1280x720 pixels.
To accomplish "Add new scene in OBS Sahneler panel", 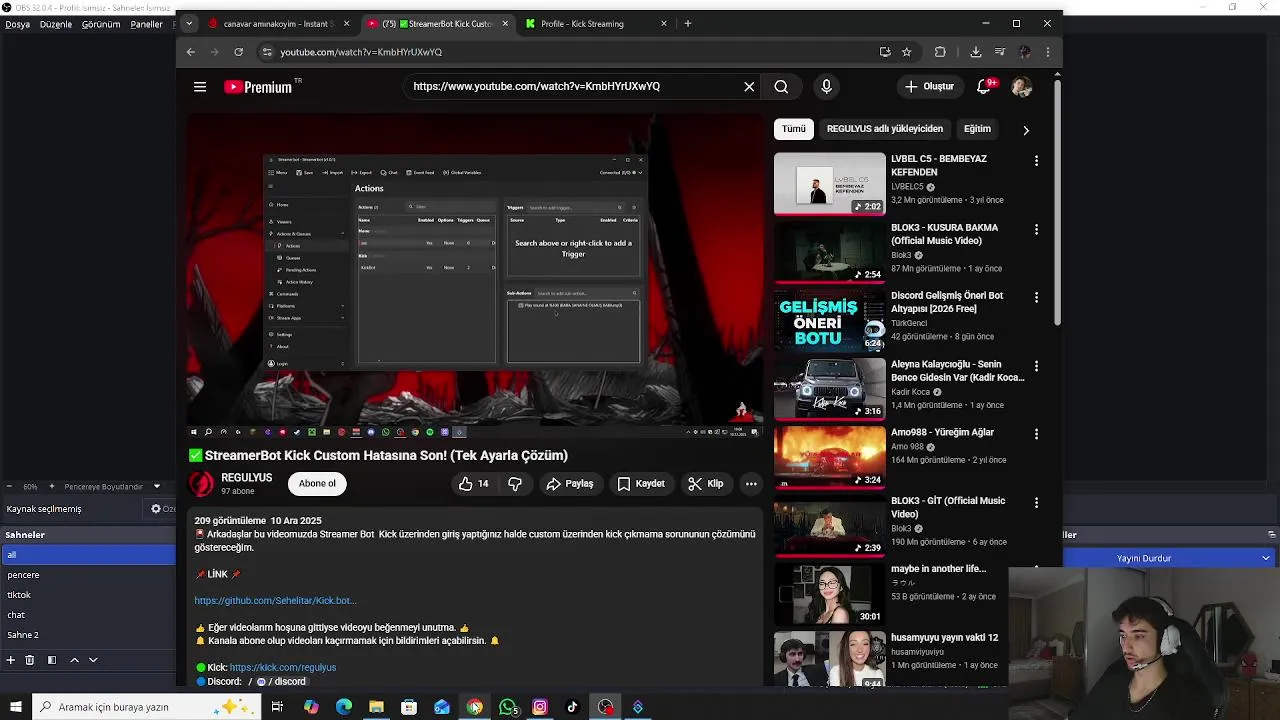I will (10, 660).
